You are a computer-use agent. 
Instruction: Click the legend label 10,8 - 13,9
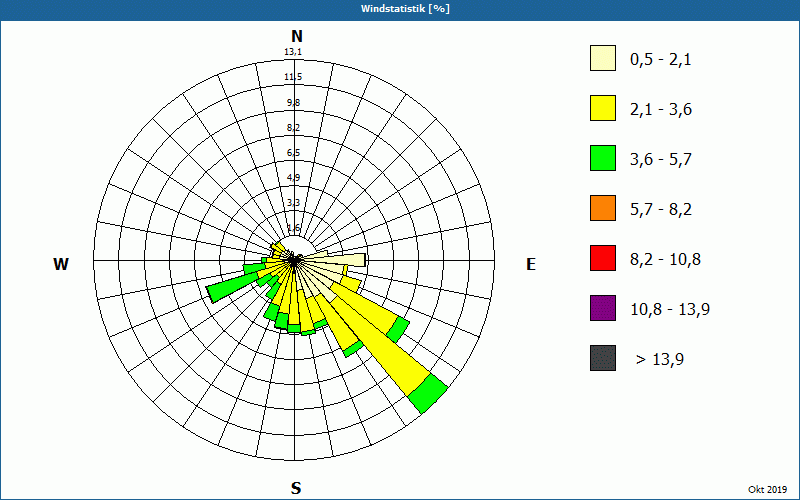click(670, 310)
